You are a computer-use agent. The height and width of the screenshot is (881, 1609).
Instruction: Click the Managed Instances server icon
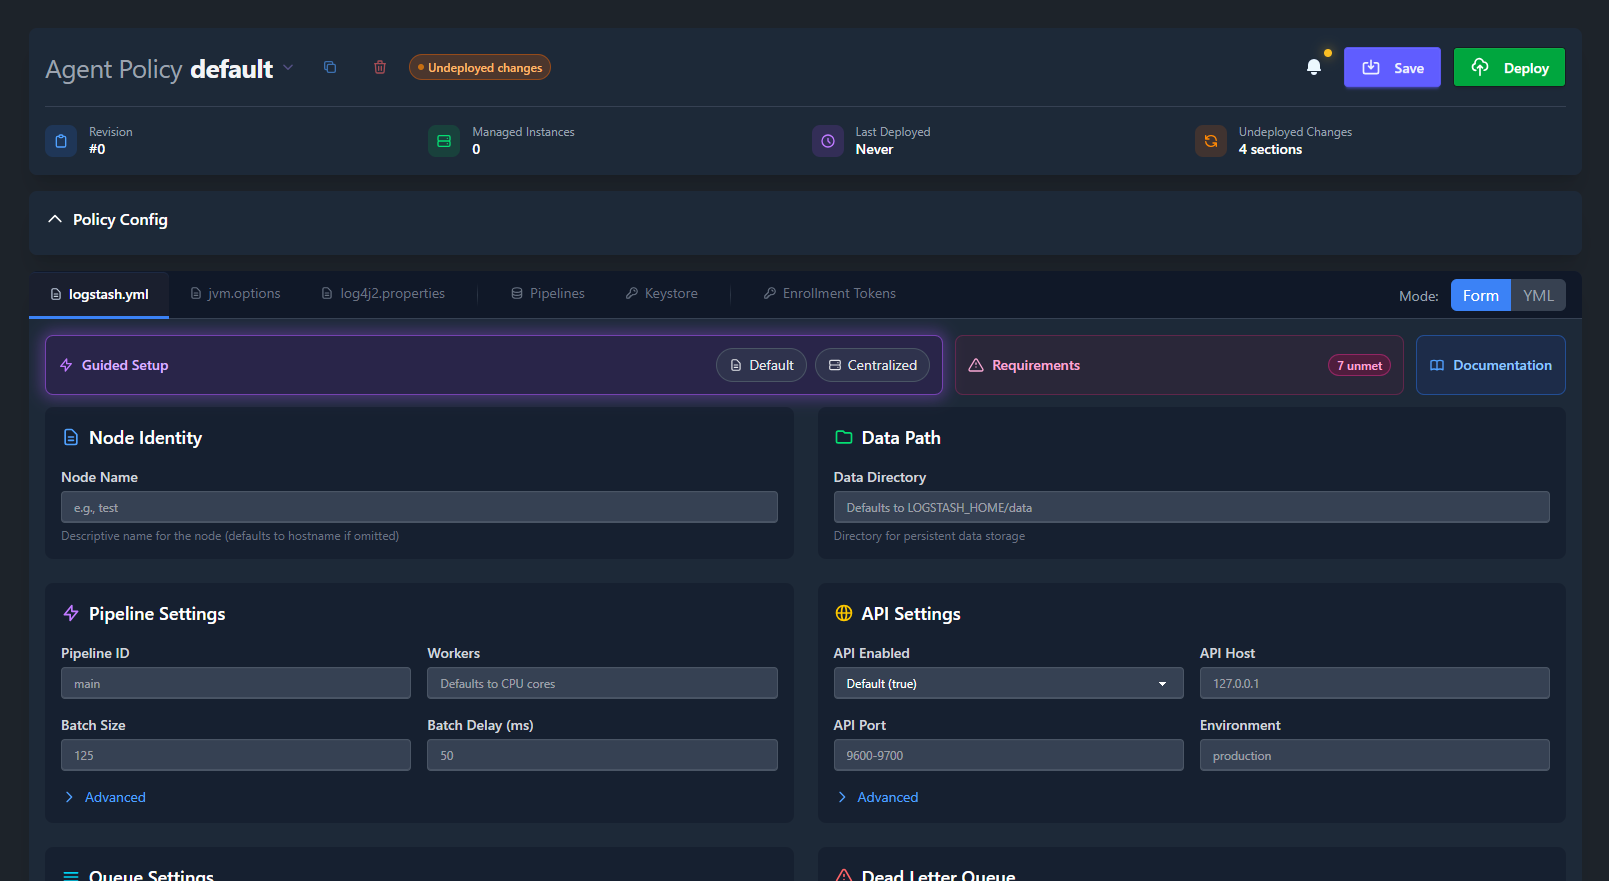tap(444, 141)
